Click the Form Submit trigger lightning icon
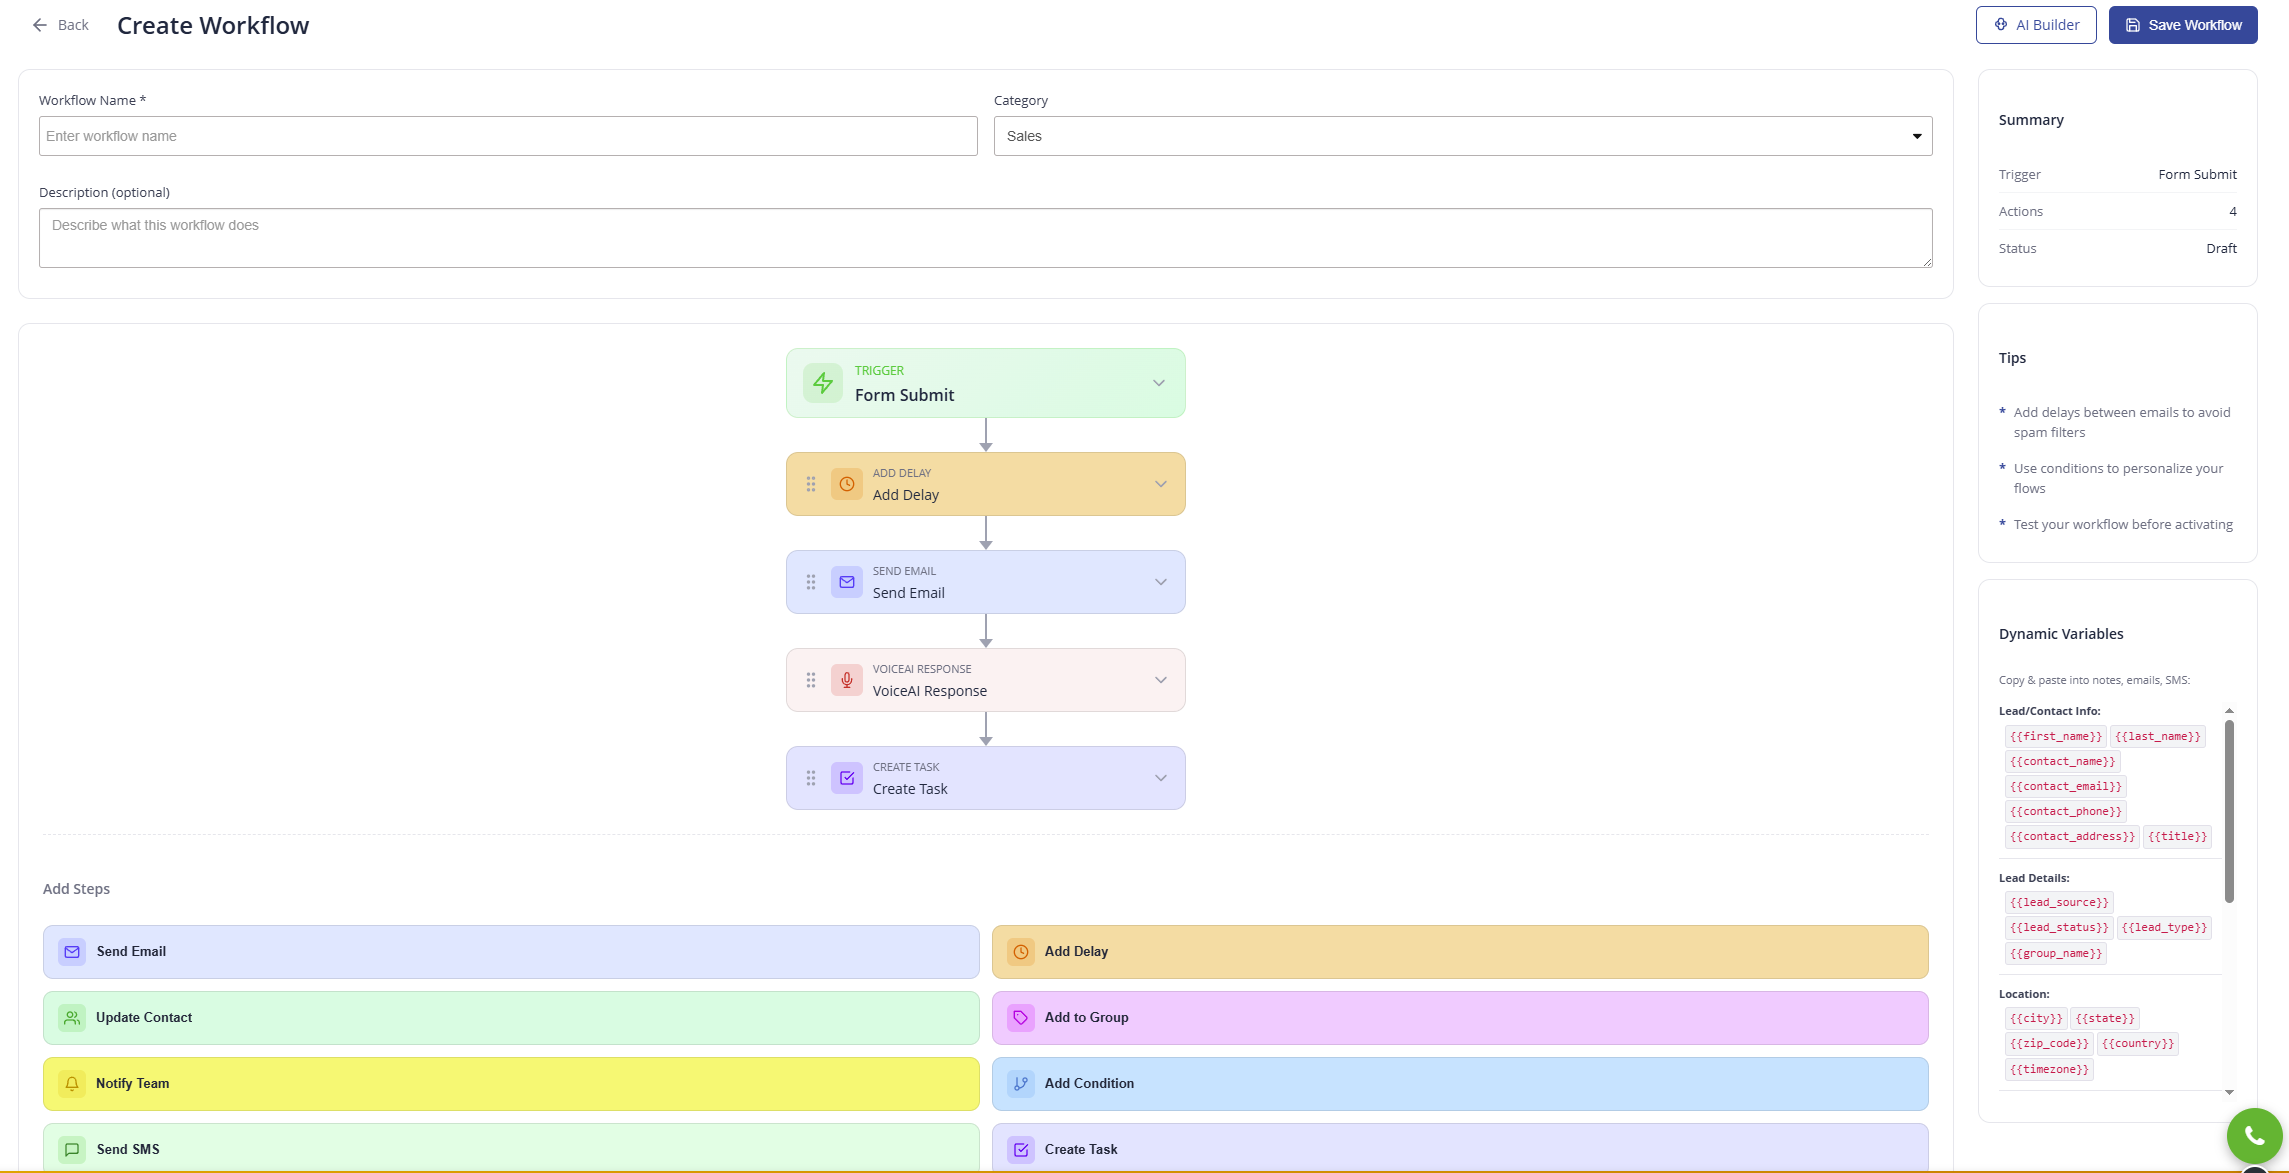 [822, 382]
